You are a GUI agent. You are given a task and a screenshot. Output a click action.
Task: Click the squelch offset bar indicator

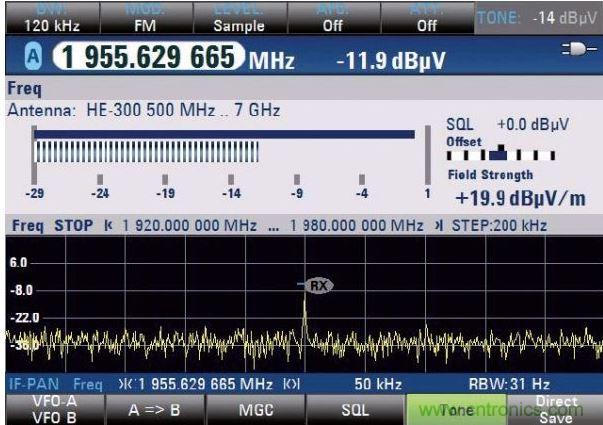point(499,155)
